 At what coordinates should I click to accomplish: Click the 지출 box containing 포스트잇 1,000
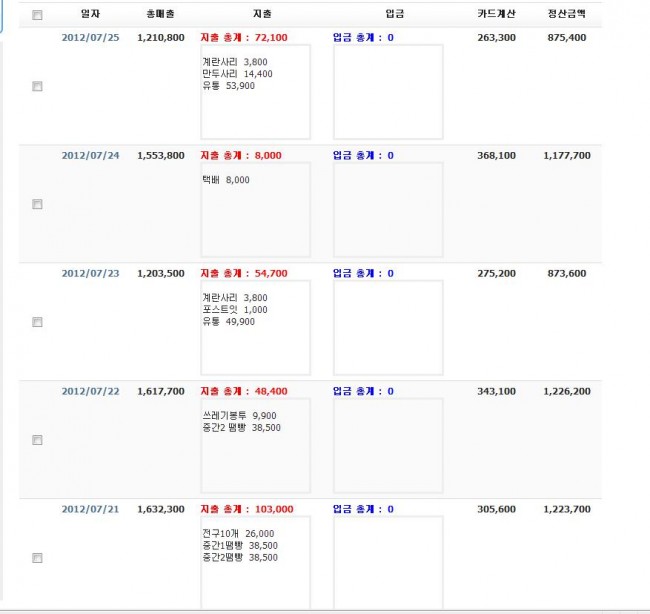(x=255, y=328)
